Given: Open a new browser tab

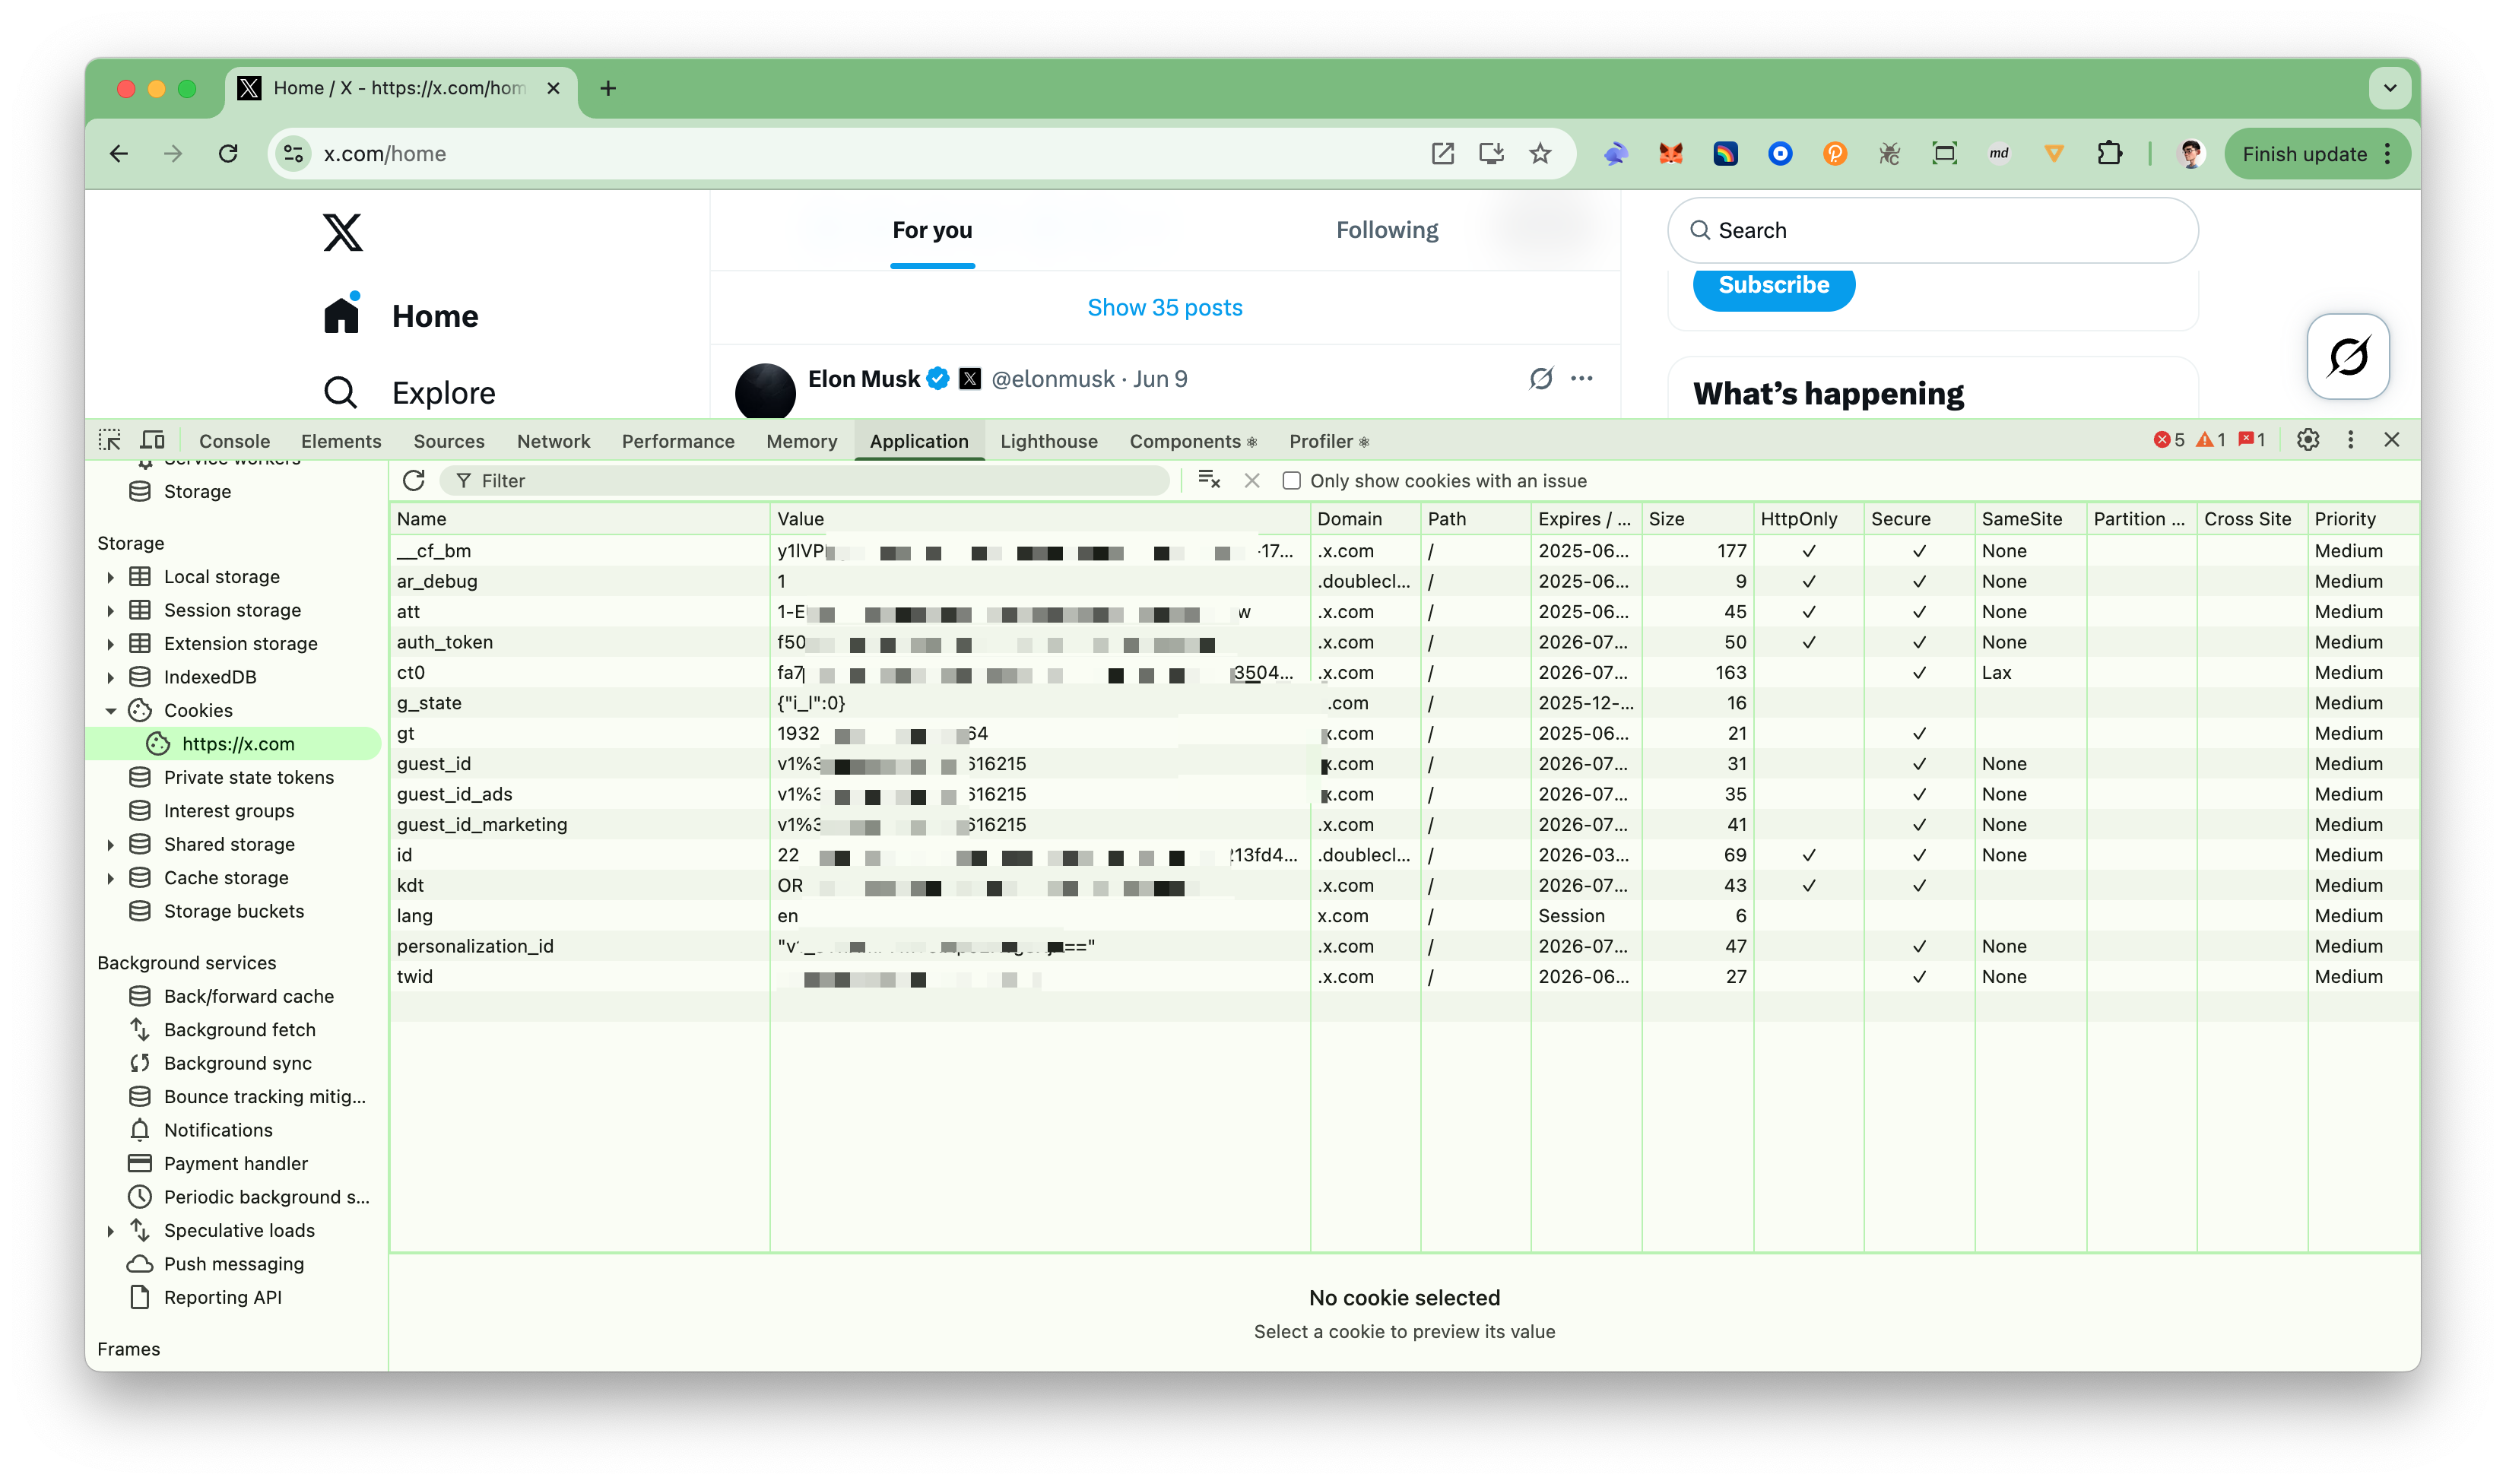Looking at the screenshot, I should (x=608, y=88).
